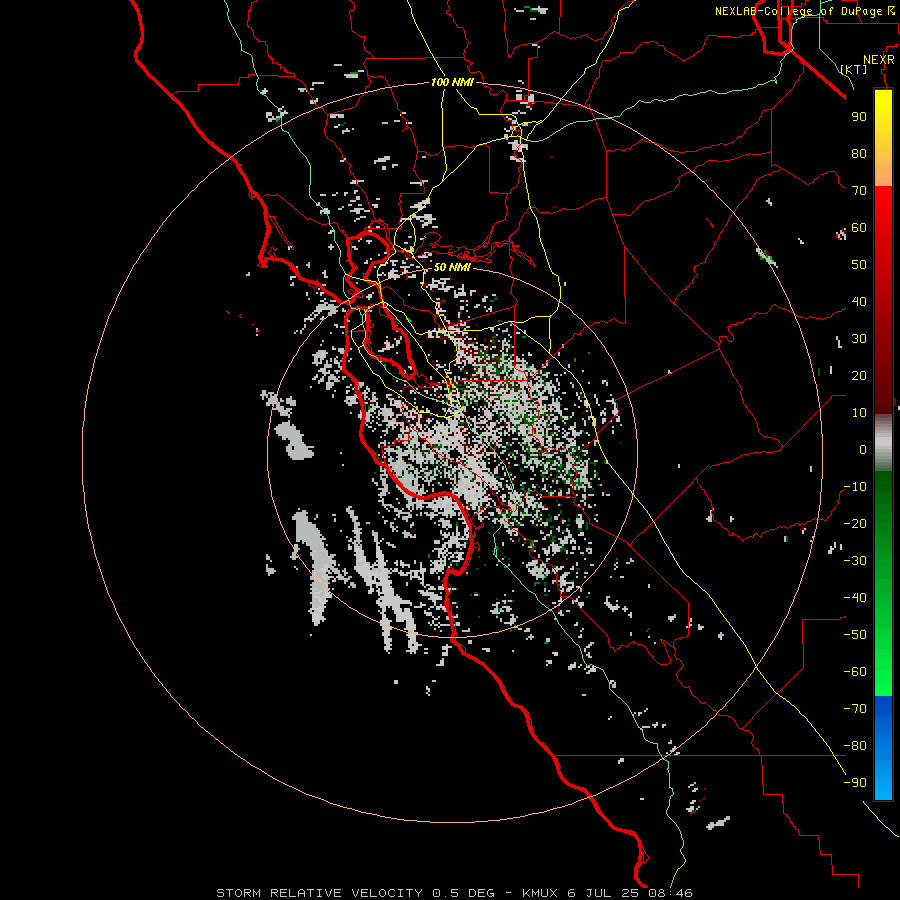Image resolution: width=900 pixels, height=900 pixels.
Task: Select the 90 knot scale value
Action: pos(859,117)
